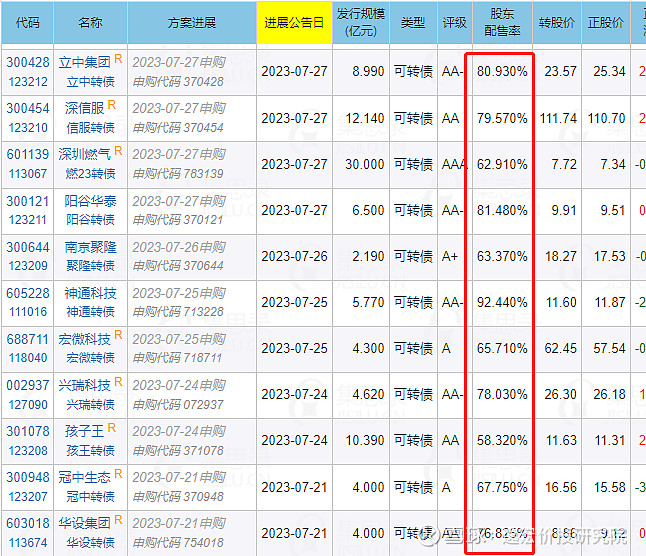
Task: Select 申购代码 371078 text
Action: point(178,451)
